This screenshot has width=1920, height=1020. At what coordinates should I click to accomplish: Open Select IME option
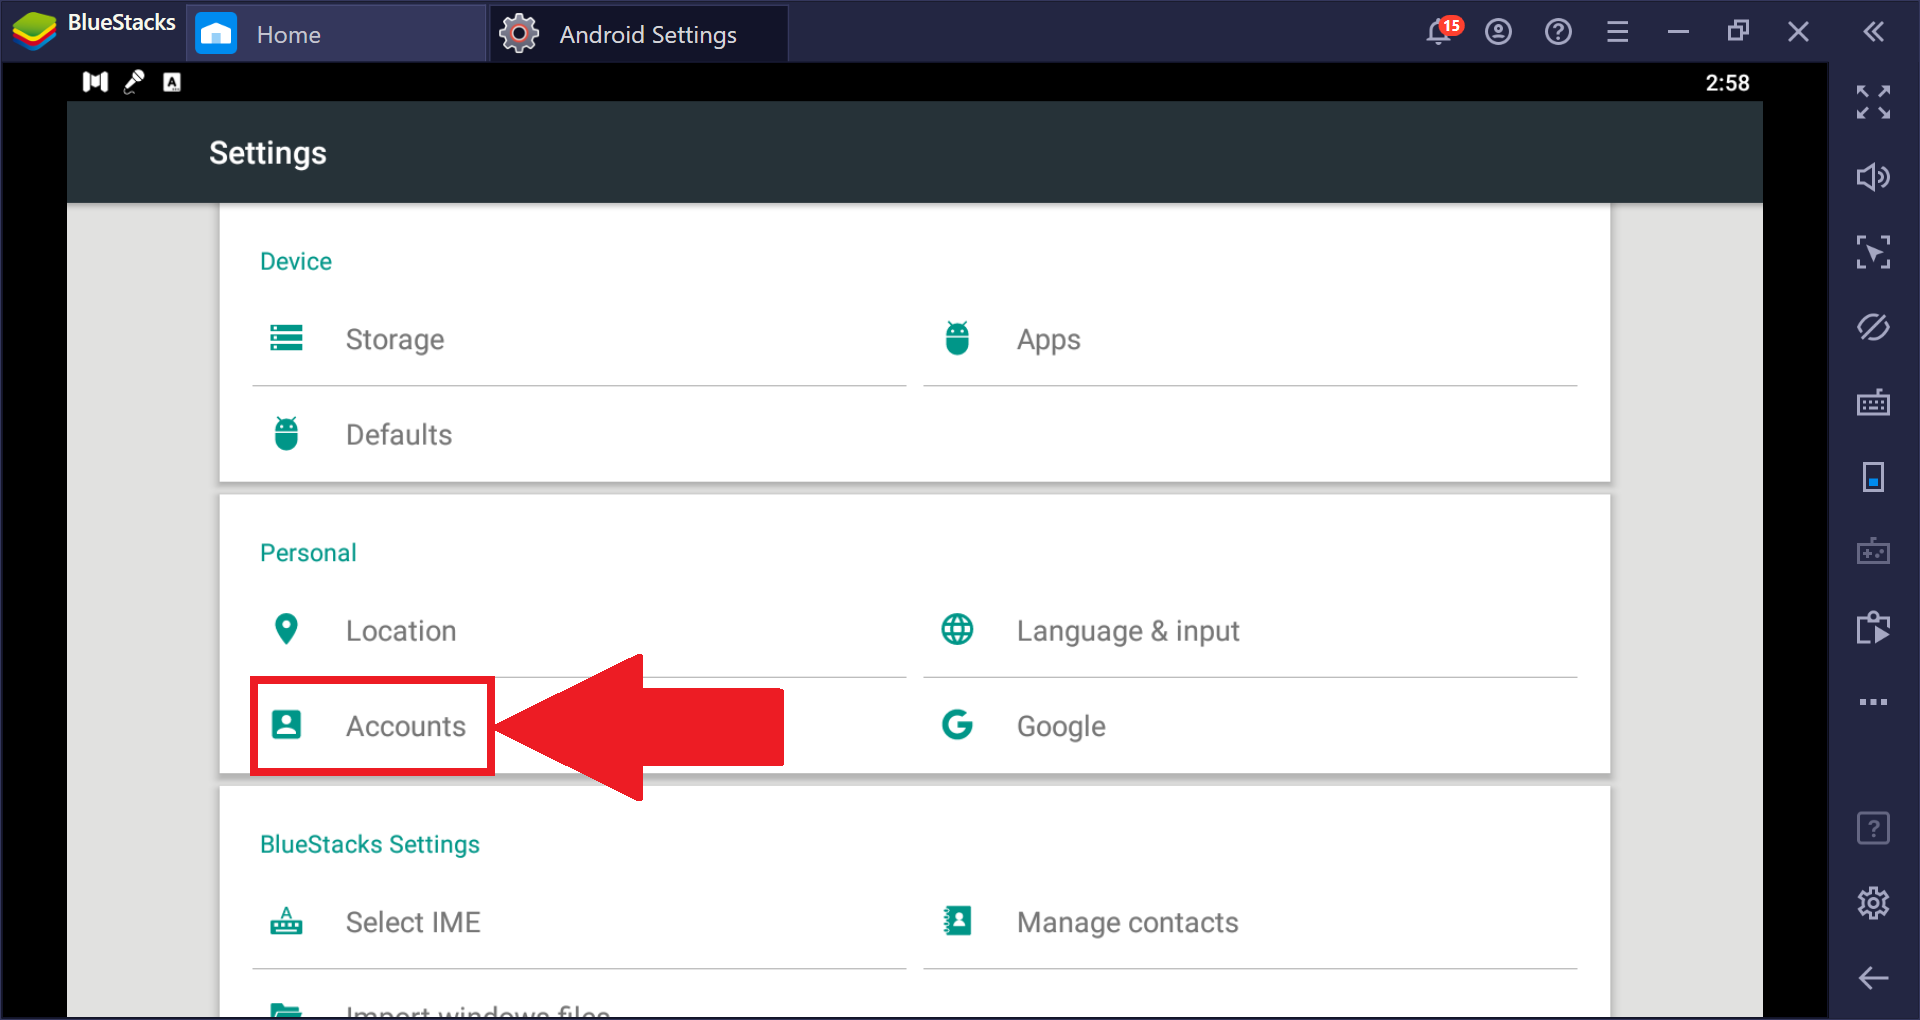coord(579,922)
